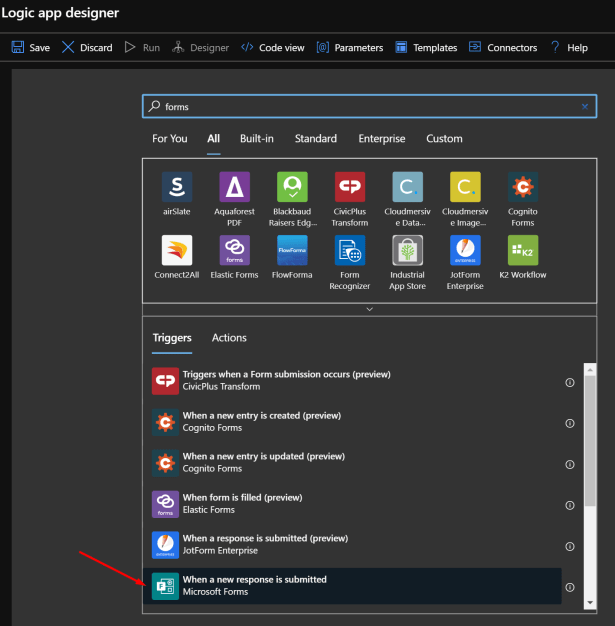Select the Cognito Forms connector icon
The height and width of the screenshot is (626, 615).
click(x=523, y=186)
